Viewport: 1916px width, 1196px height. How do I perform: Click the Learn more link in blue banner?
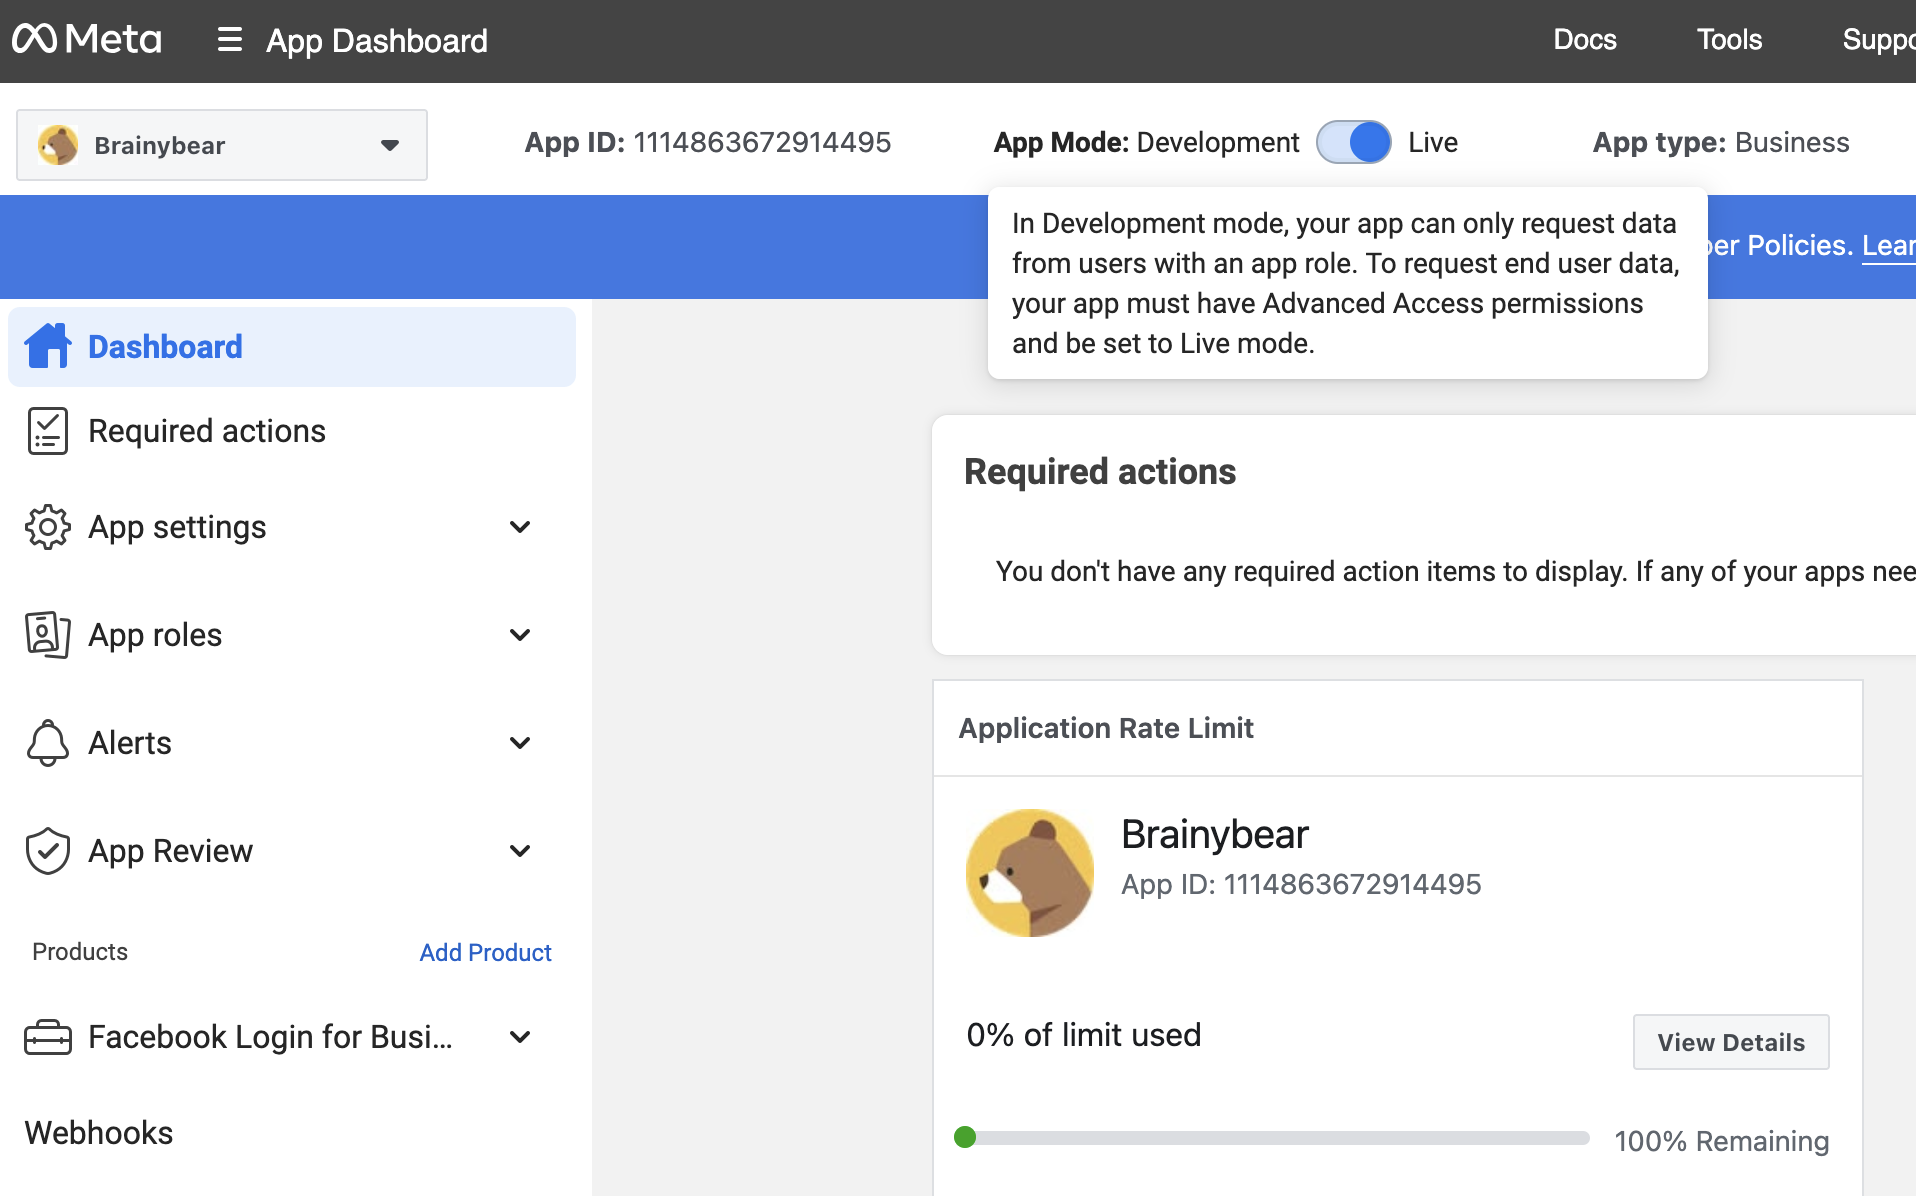[1888, 246]
